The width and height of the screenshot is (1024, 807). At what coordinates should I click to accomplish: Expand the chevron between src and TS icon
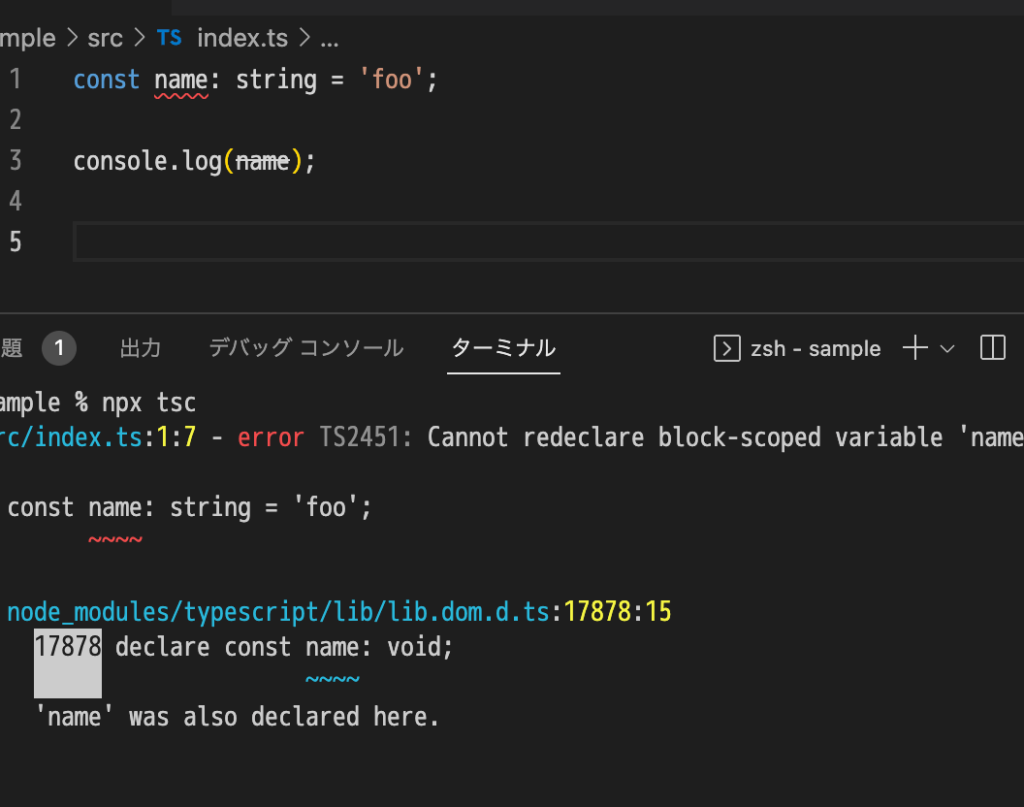pos(139,38)
